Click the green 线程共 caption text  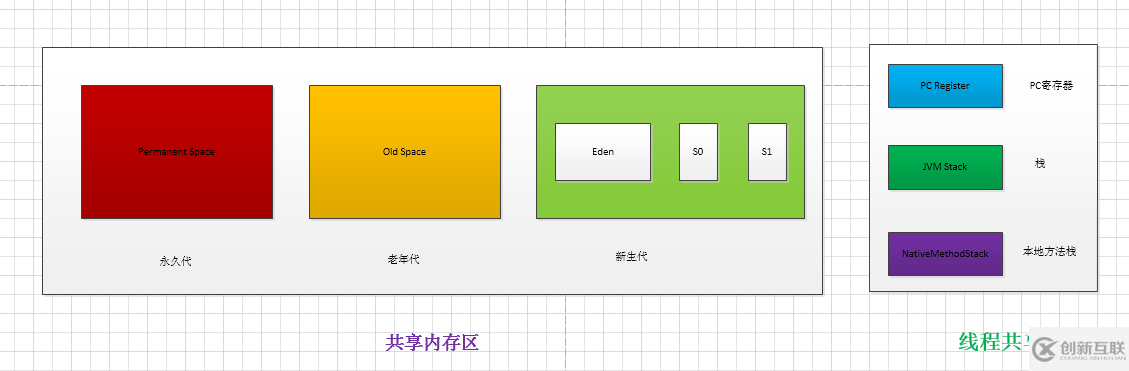(994, 341)
